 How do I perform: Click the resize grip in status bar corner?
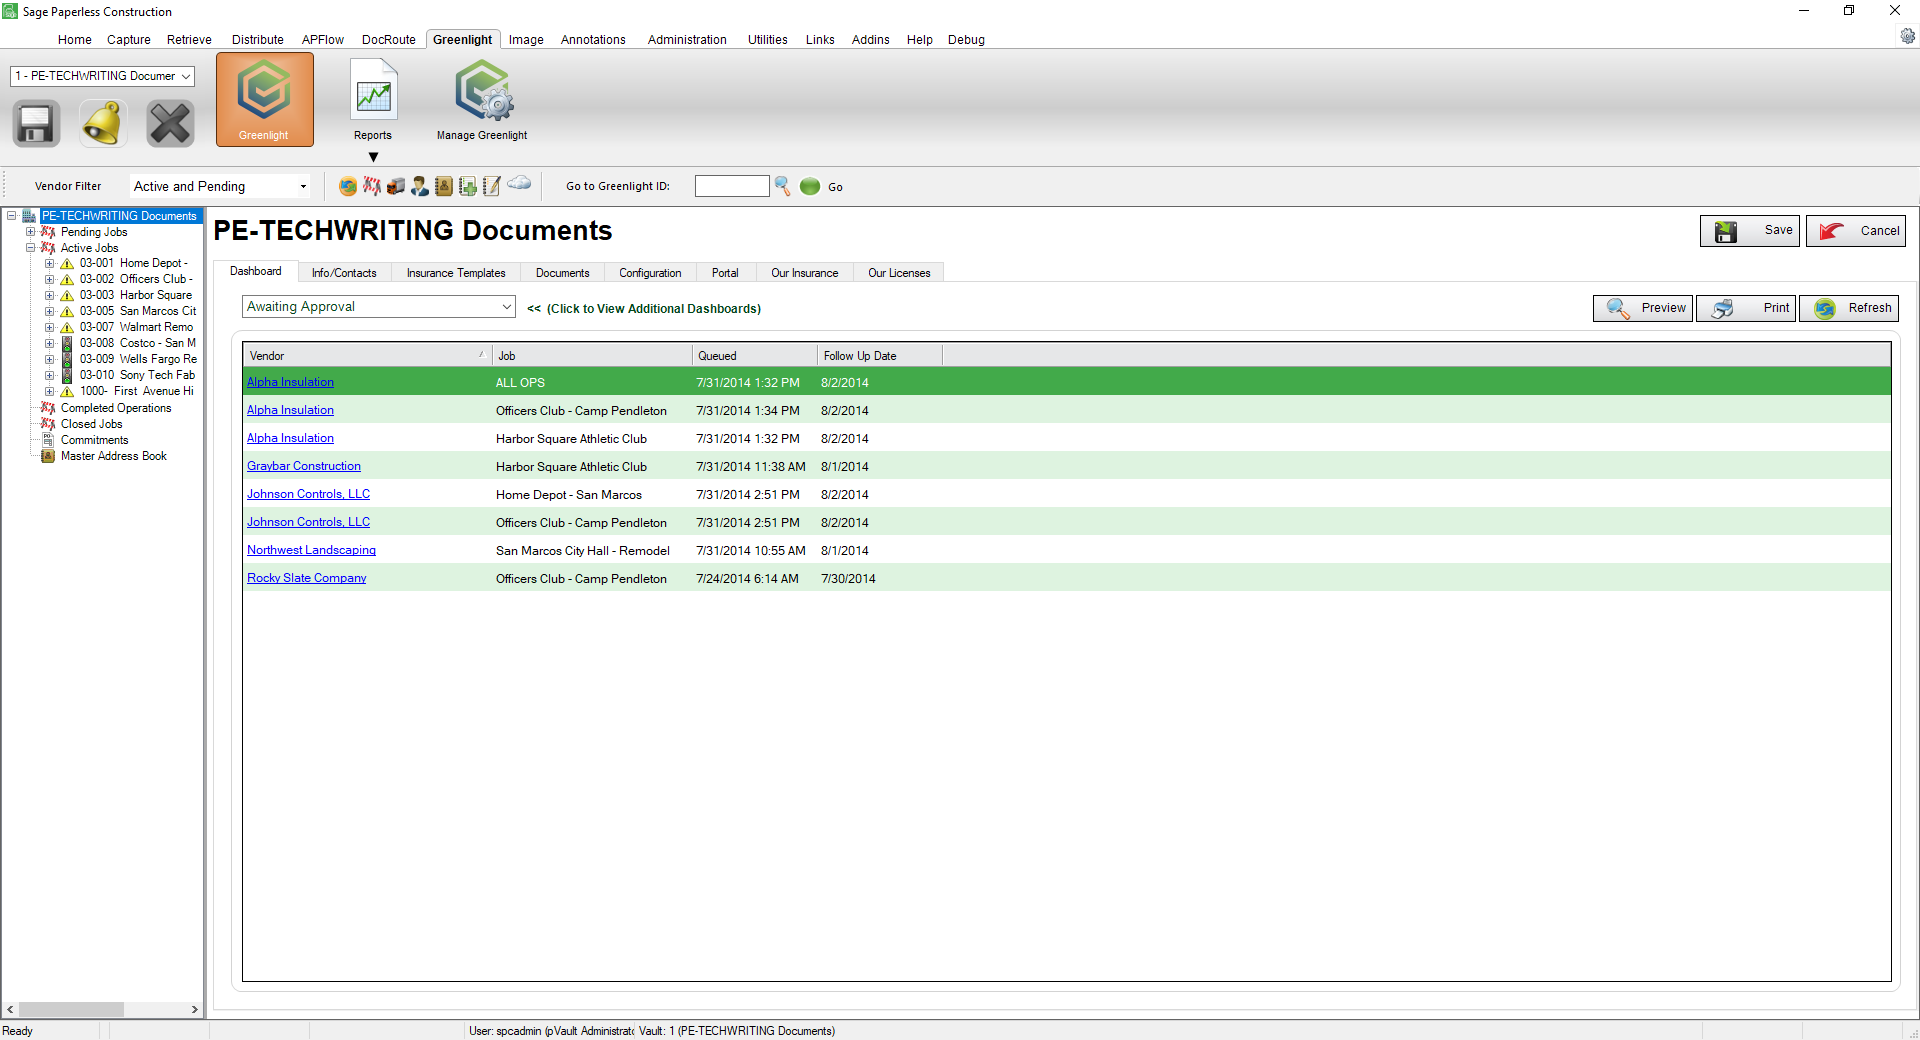(x=1912, y=1032)
